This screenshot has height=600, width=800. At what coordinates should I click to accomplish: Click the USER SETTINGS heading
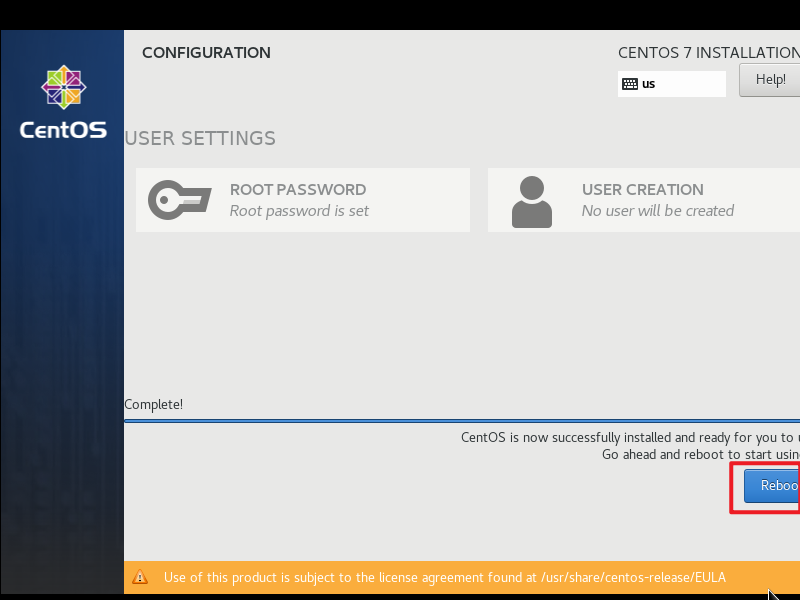click(200, 138)
